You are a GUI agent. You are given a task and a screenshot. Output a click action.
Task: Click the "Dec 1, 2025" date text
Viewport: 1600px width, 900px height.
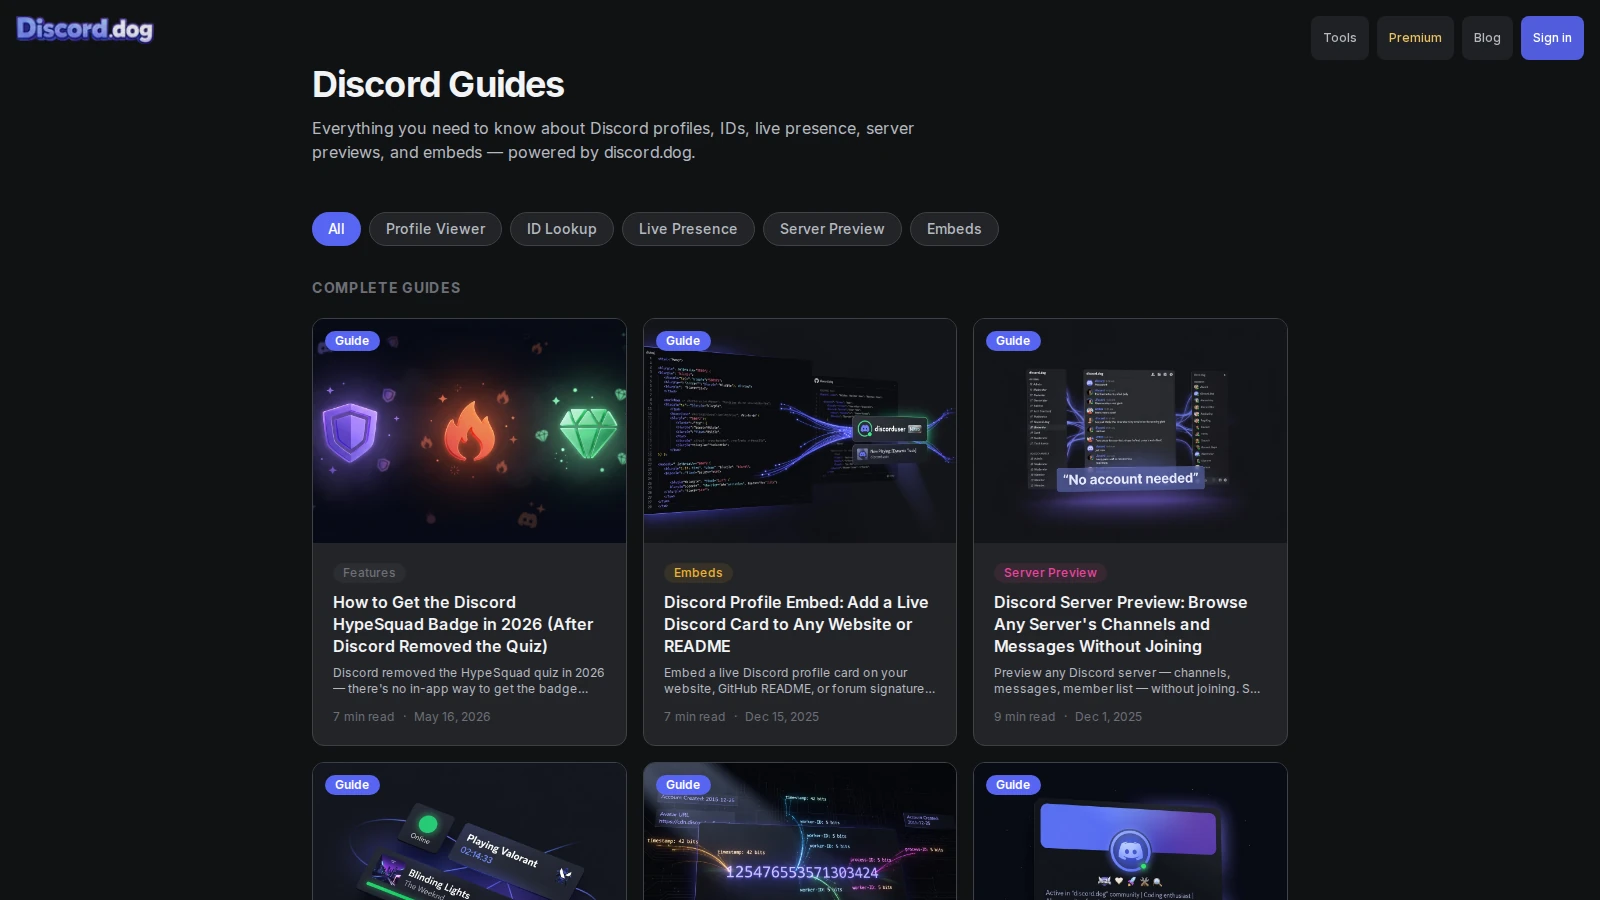coord(1108,717)
